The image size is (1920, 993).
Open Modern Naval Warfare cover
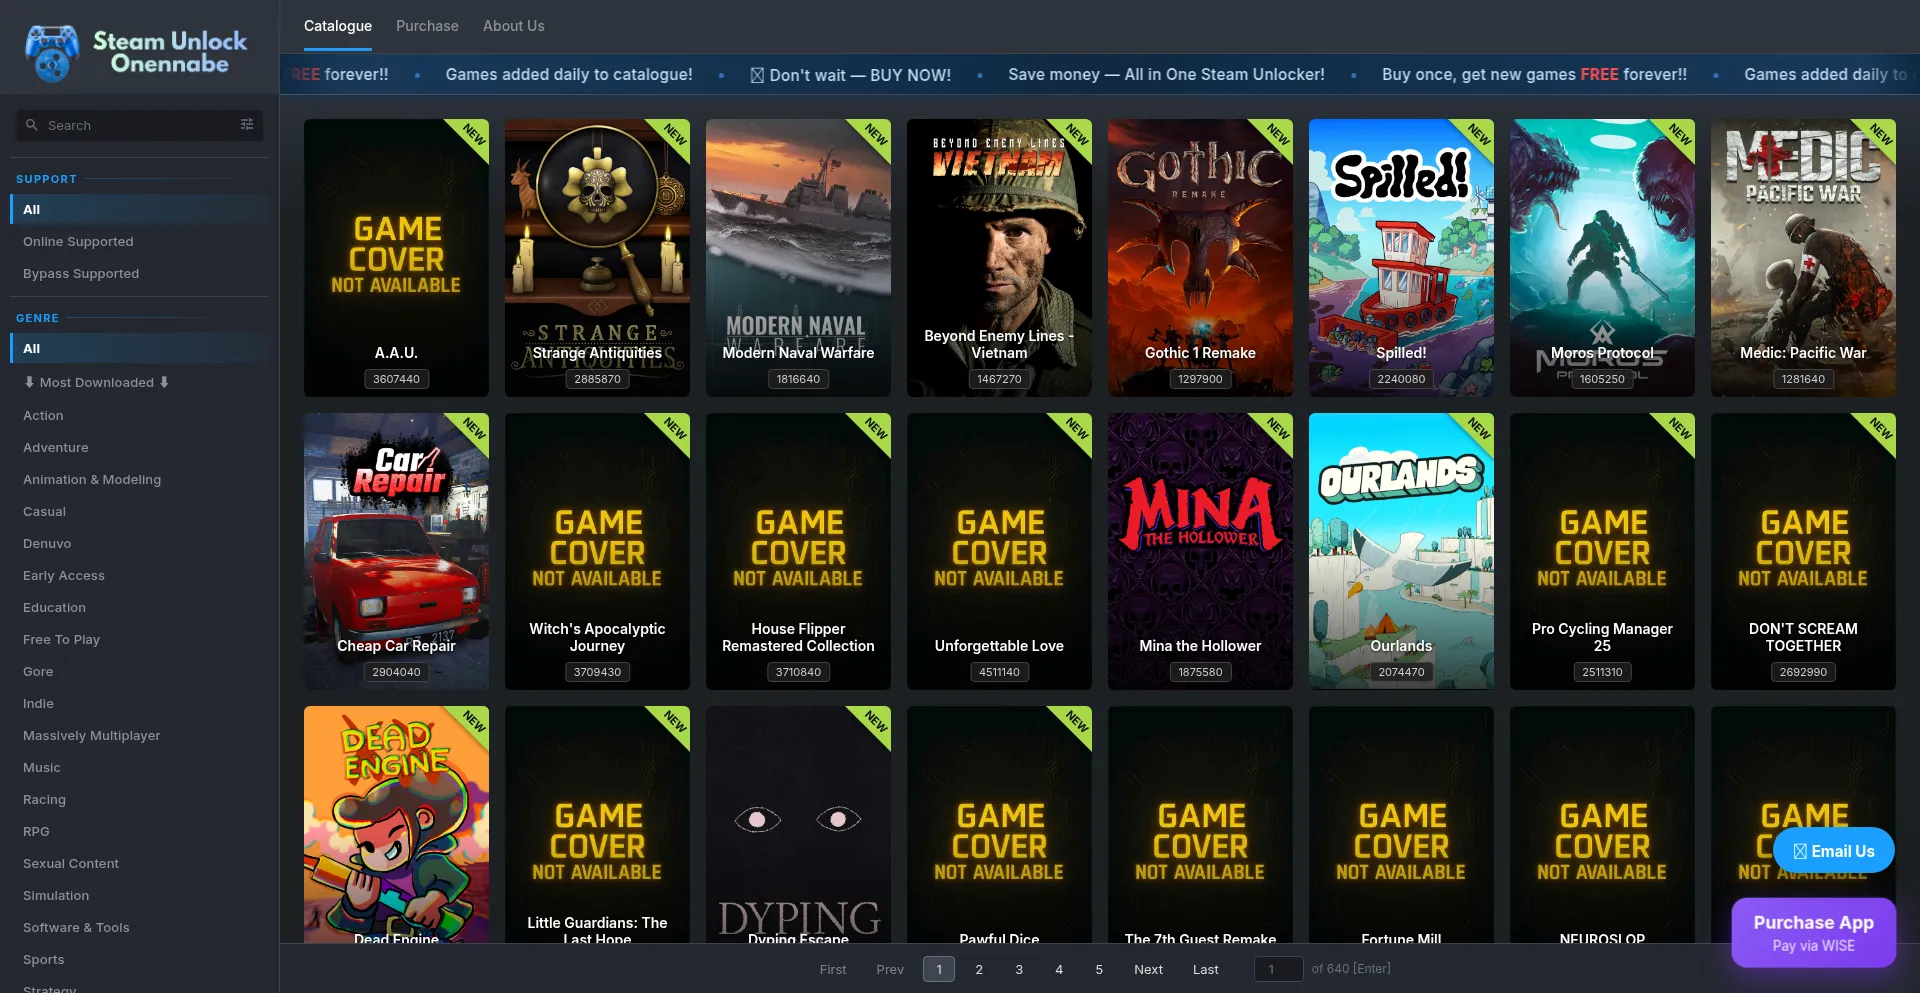tap(798, 258)
